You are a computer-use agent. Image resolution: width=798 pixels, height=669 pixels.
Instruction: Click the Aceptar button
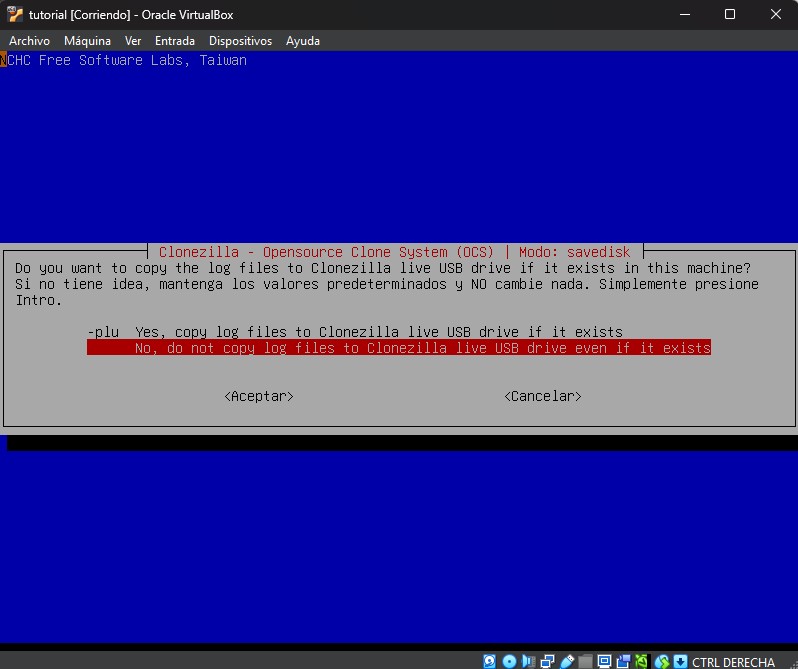(259, 396)
